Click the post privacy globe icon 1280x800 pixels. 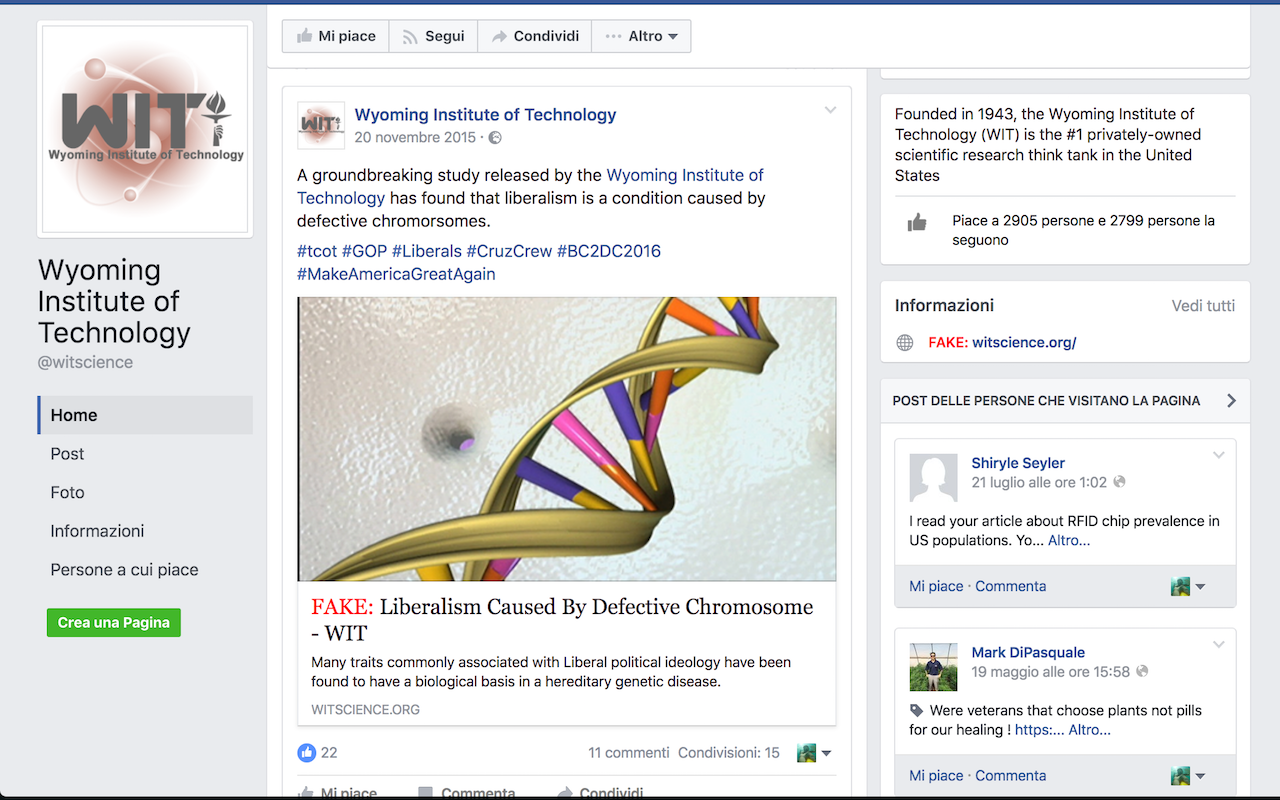point(495,138)
